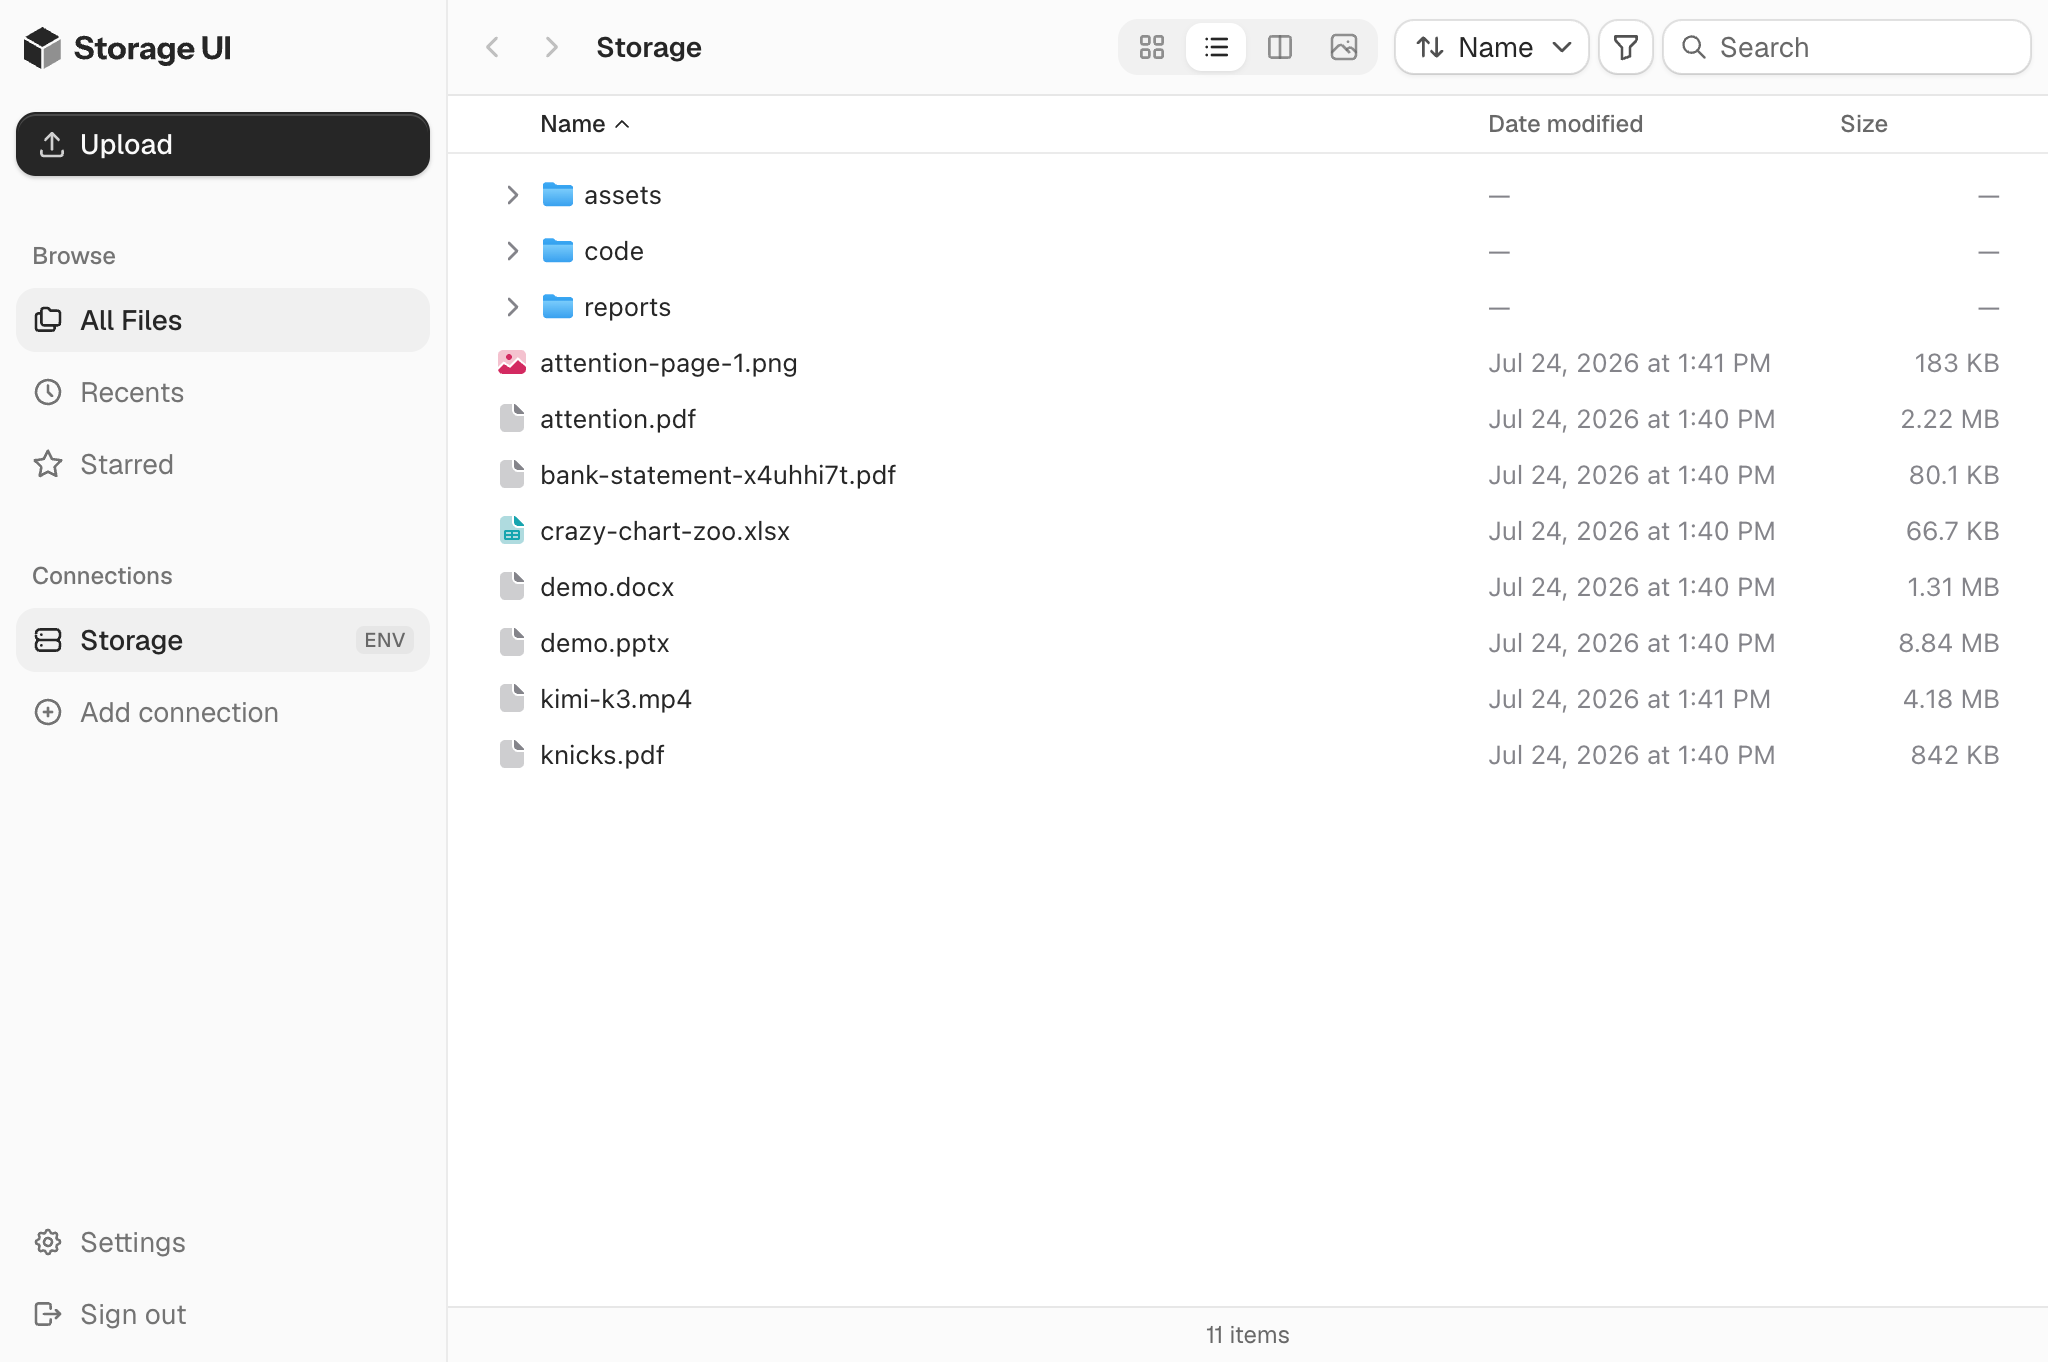
Task: Open Starred files
Action: pyautogui.click(x=223, y=464)
